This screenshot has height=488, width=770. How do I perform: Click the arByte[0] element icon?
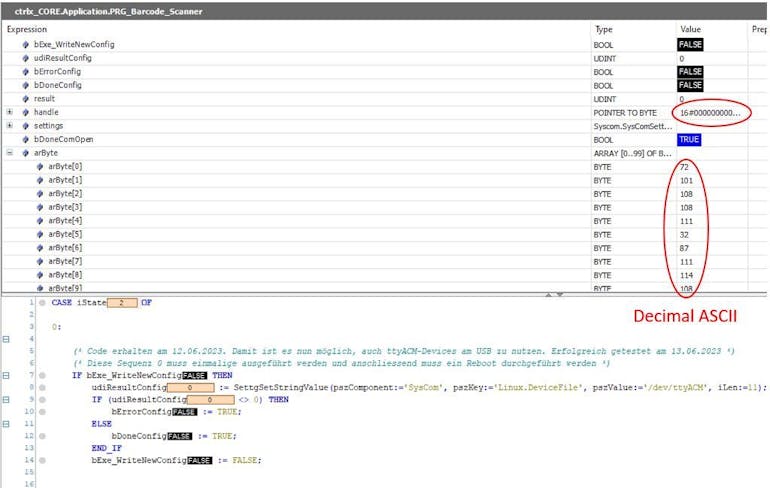tap(40, 166)
